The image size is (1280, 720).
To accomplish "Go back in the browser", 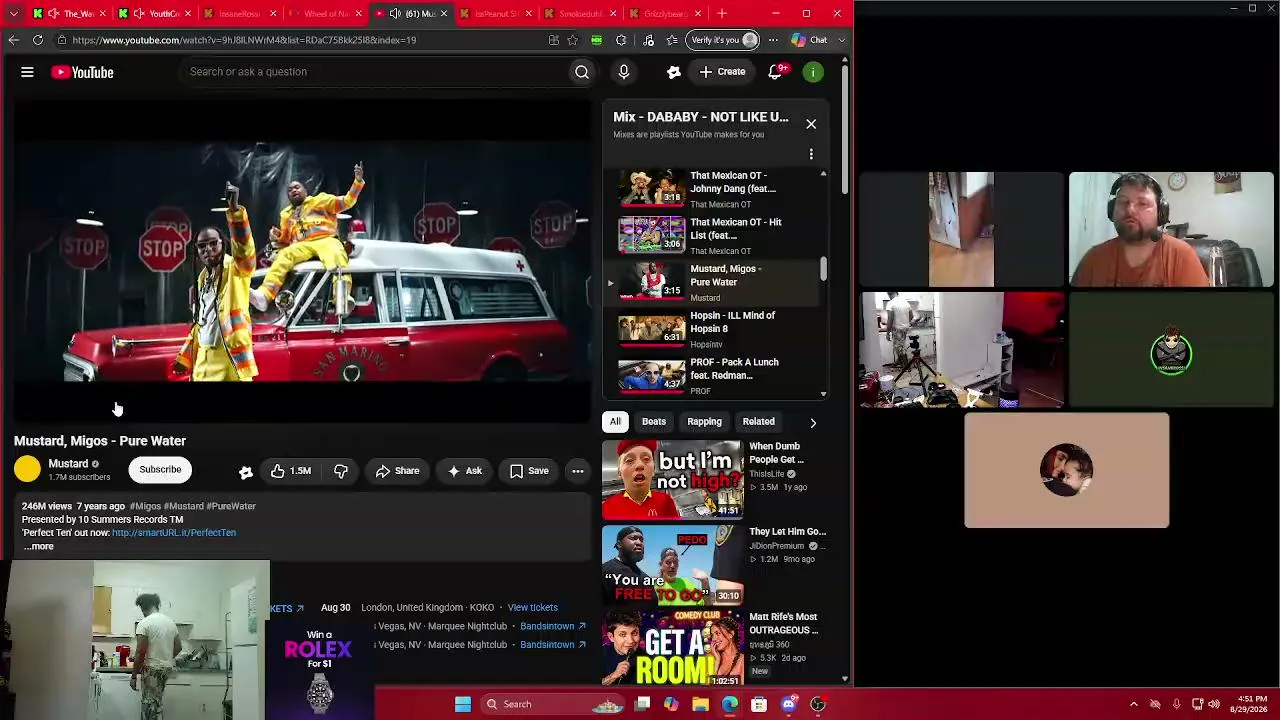I will coord(13,40).
